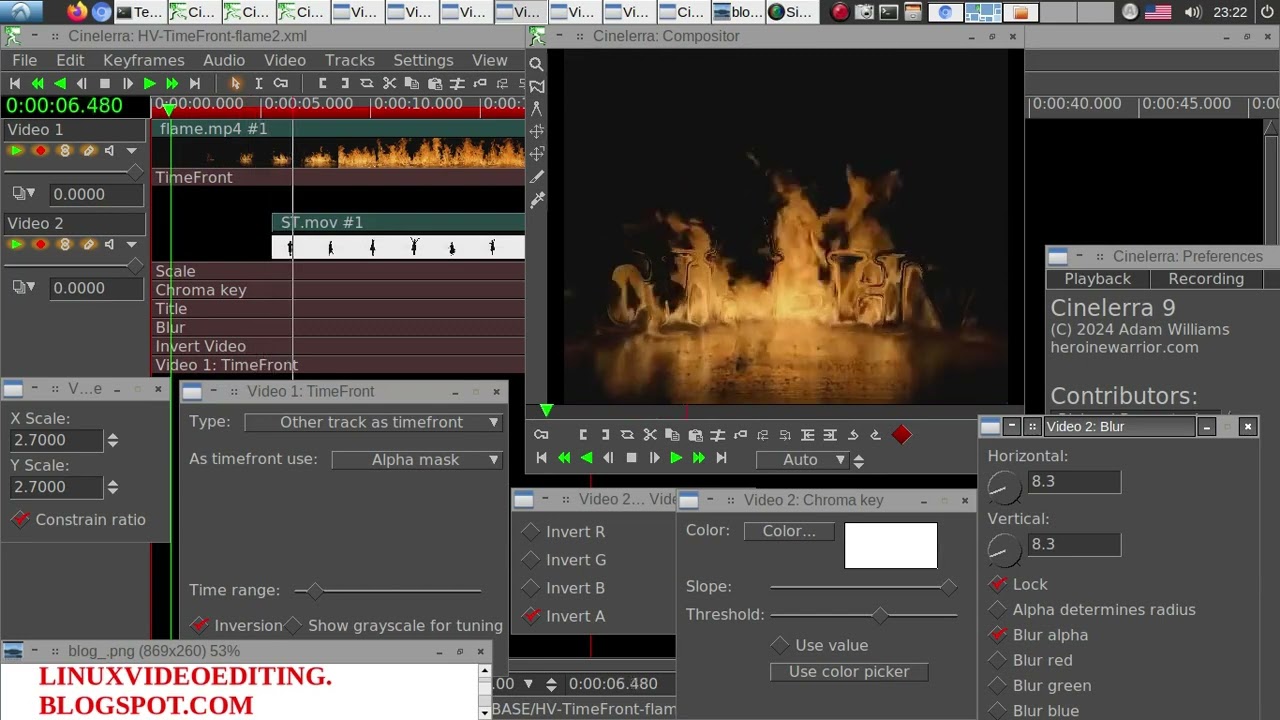Open the timefront Type dropdown
The width and height of the screenshot is (1280, 720).
click(372, 422)
